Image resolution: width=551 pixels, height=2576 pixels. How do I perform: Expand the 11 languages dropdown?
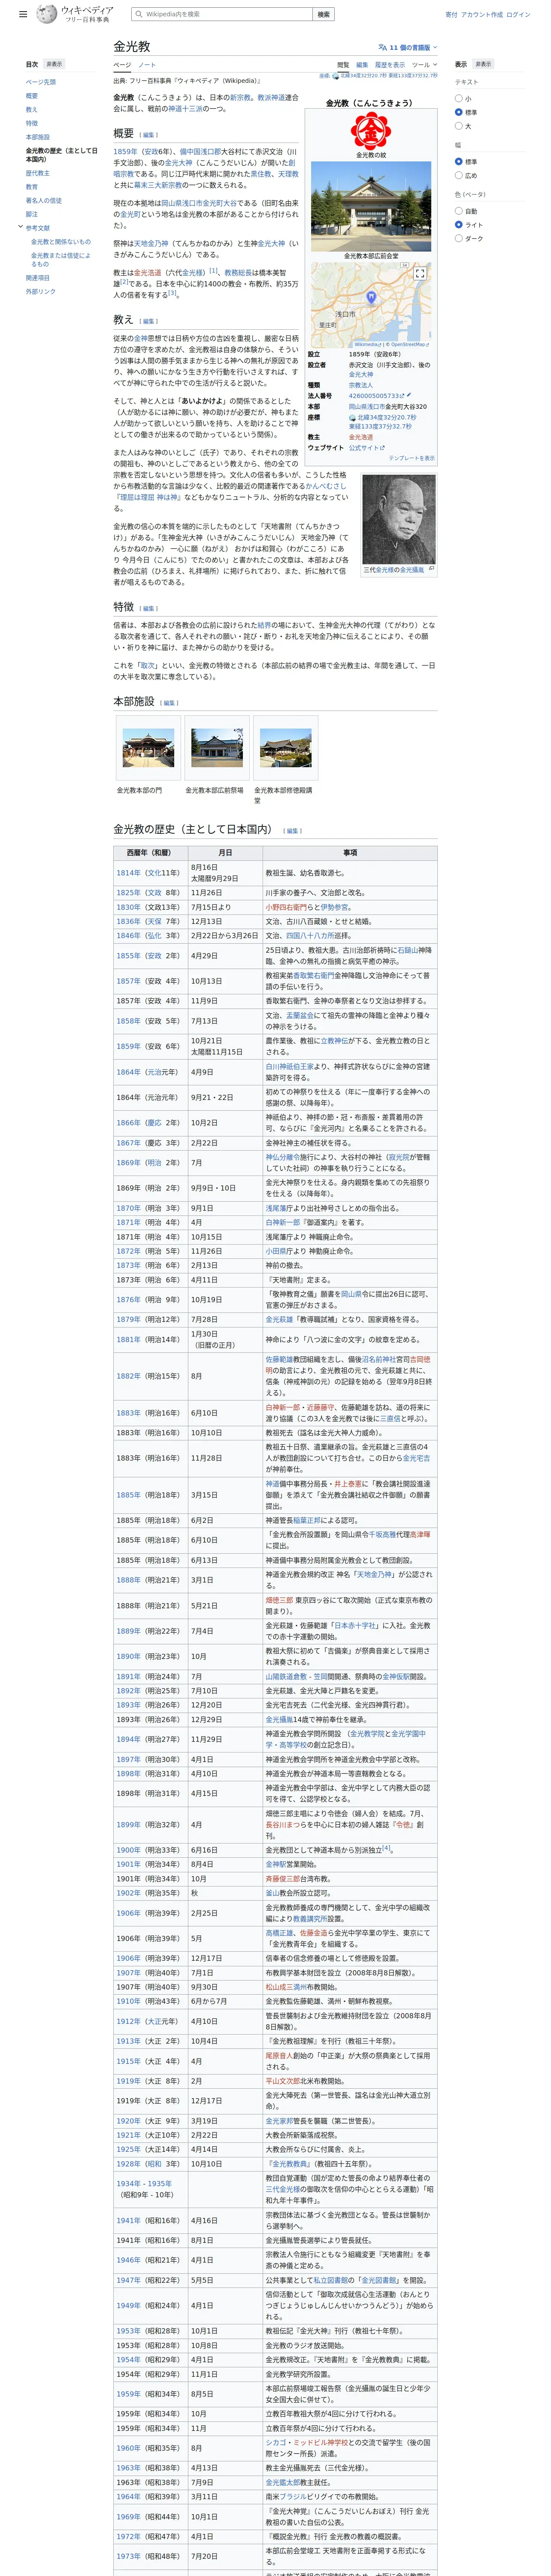(408, 47)
